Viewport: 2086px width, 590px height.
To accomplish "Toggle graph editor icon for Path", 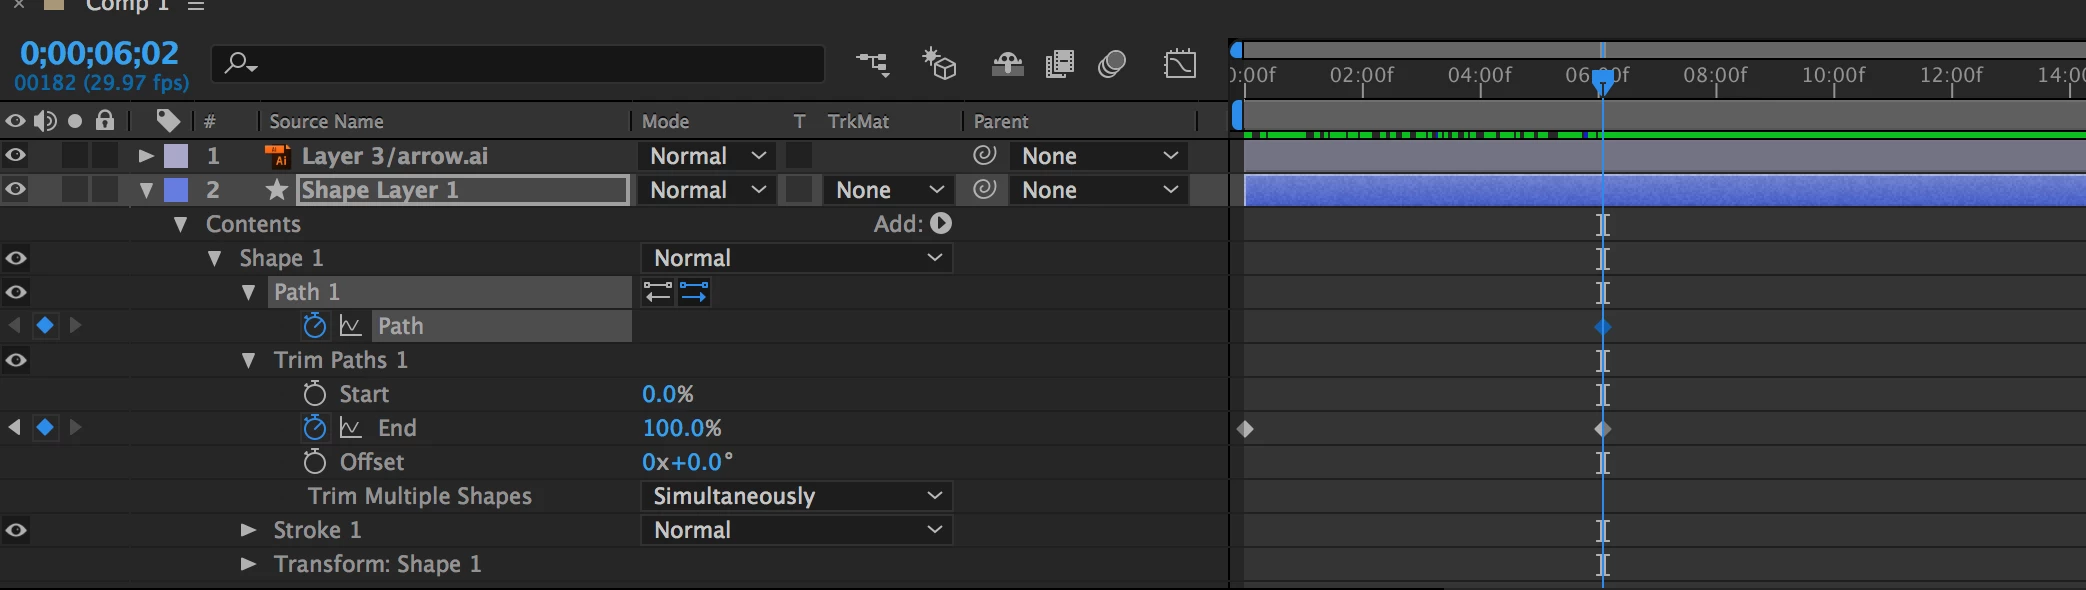I will pyautogui.click(x=350, y=326).
